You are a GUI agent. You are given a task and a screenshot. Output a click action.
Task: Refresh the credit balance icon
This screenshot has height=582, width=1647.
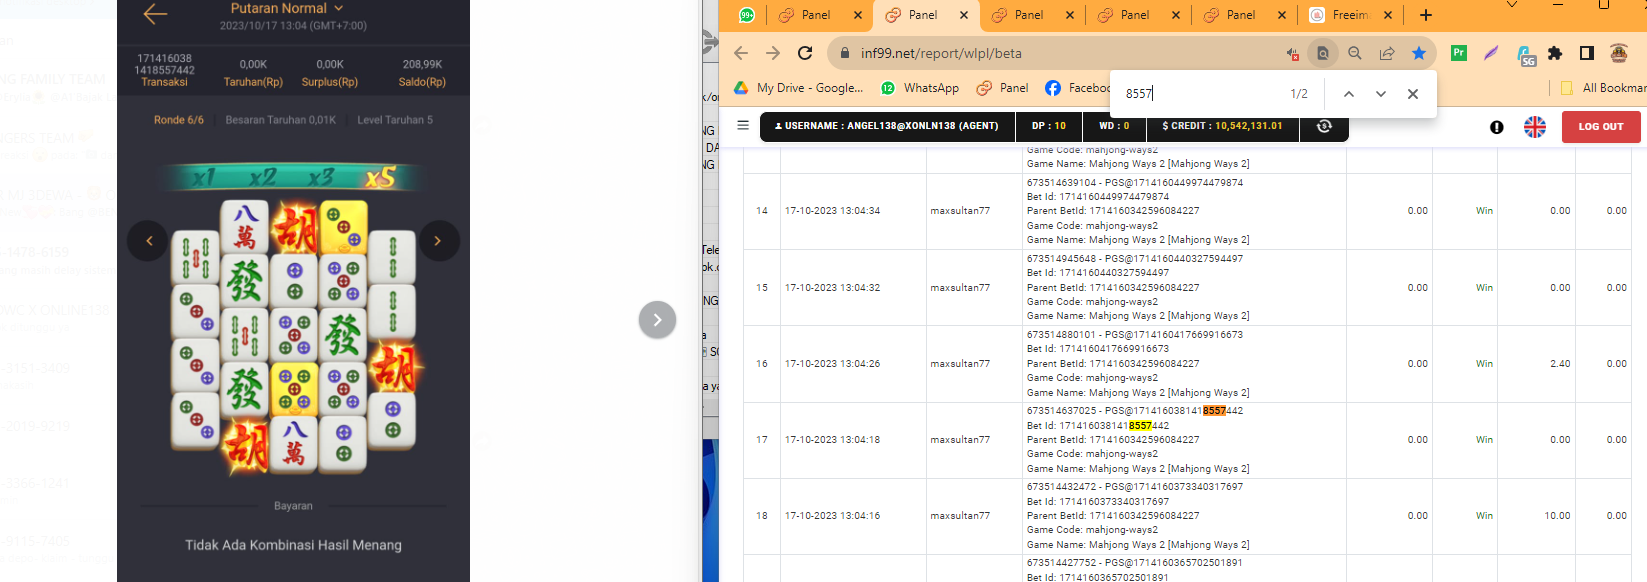pos(1324,126)
